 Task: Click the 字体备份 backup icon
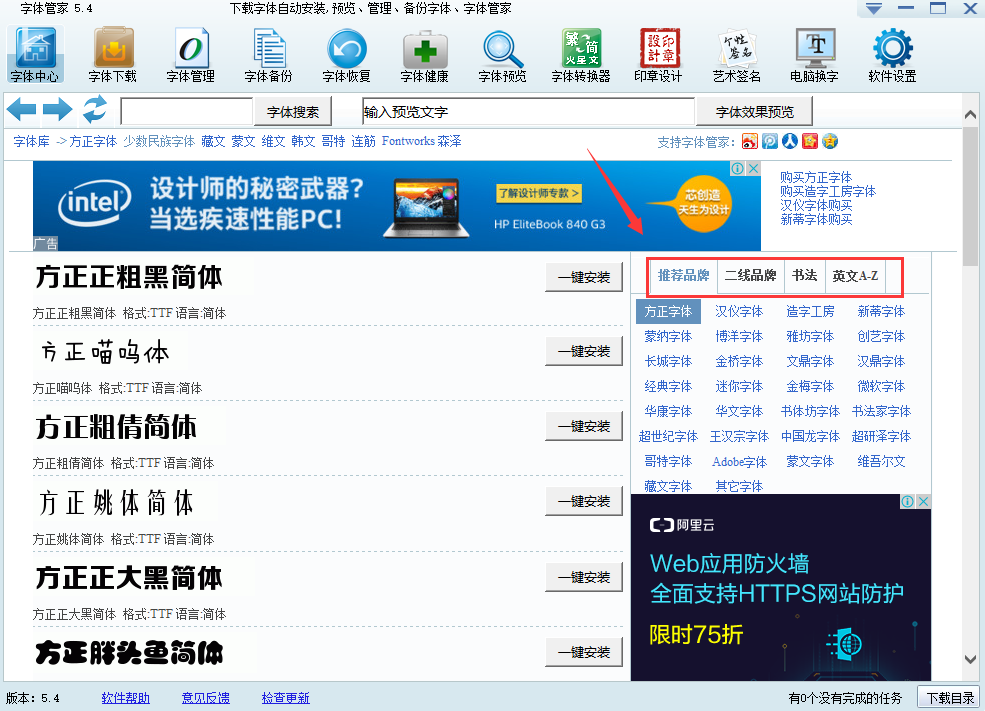click(268, 50)
